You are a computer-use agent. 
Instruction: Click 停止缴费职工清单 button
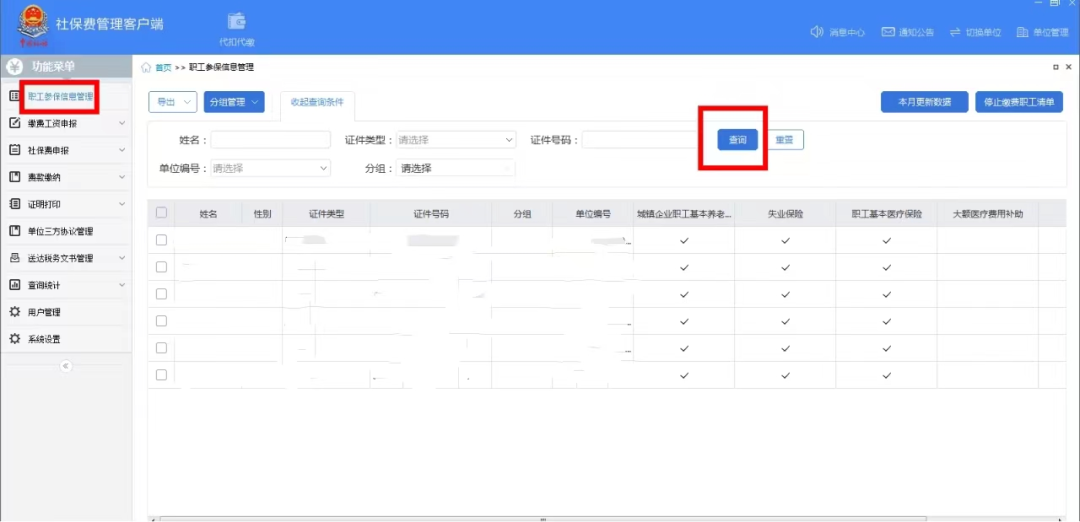[1019, 102]
